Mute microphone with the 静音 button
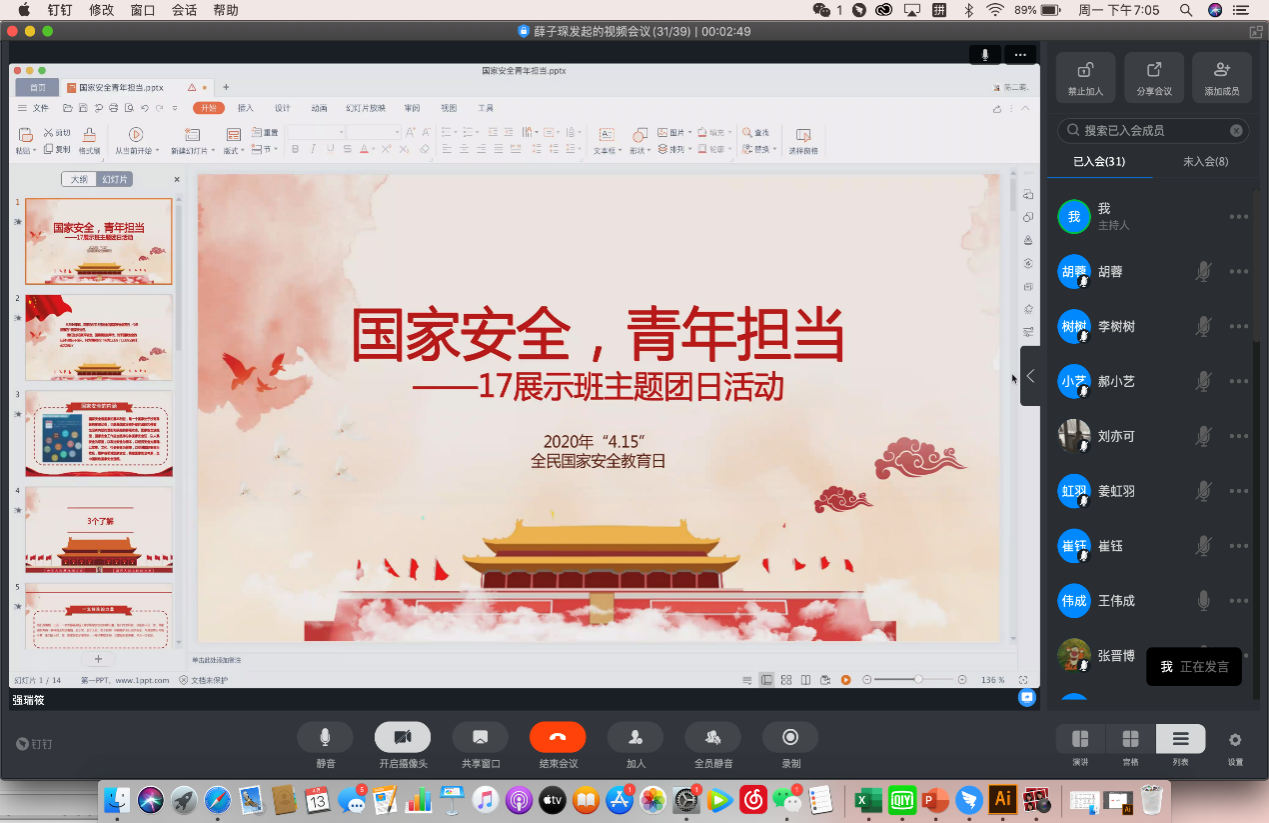Viewport: 1269px width, 823px height. [325, 738]
